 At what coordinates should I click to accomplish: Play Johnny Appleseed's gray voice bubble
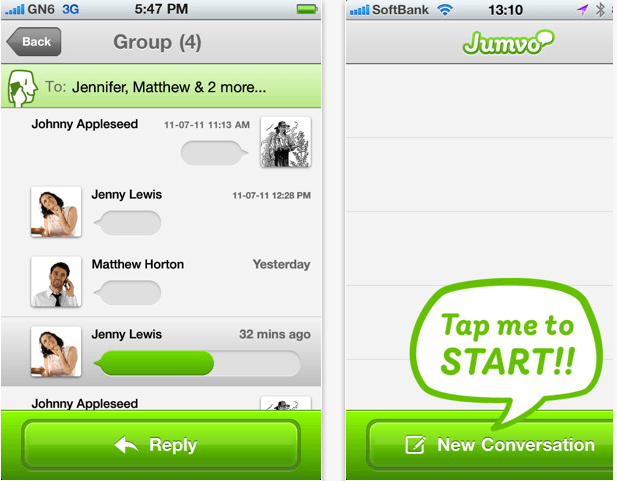pos(214,153)
